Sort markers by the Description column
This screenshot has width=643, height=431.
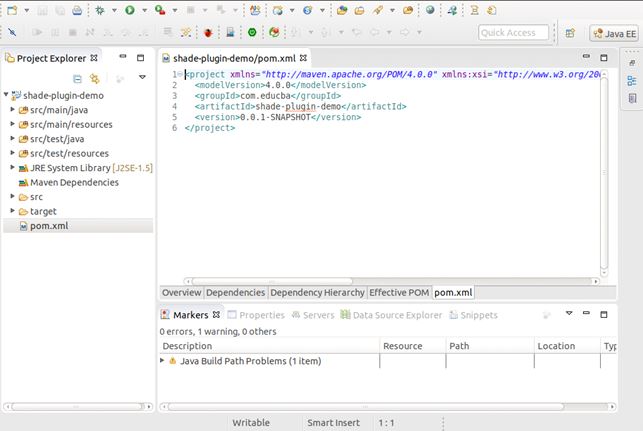(x=269, y=346)
